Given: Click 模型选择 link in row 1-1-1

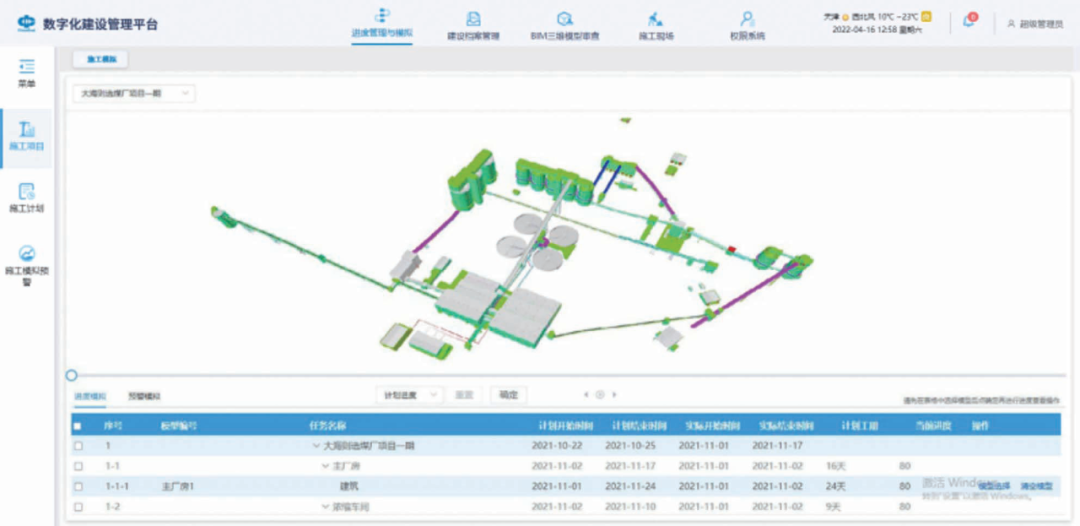Looking at the screenshot, I should coord(994,486).
